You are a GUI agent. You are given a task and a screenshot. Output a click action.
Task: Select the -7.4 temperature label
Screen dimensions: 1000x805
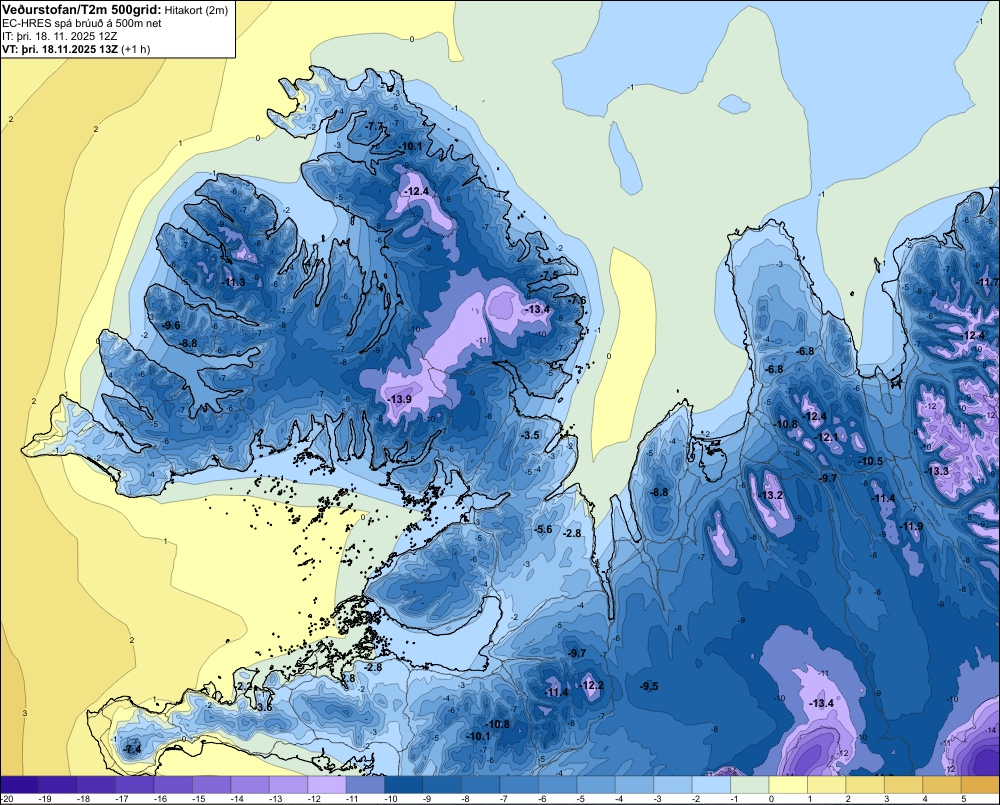click(x=133, y=750)
